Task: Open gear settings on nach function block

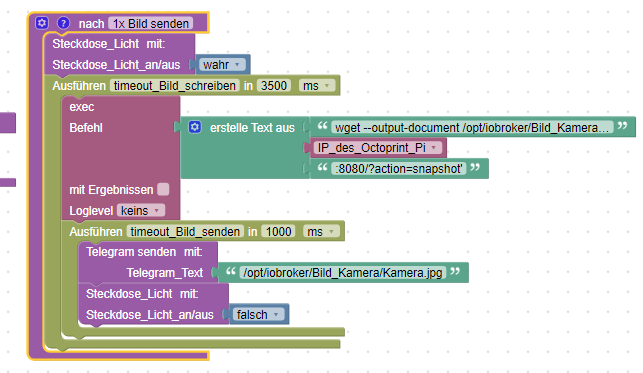Action: (x=42, y=23)
